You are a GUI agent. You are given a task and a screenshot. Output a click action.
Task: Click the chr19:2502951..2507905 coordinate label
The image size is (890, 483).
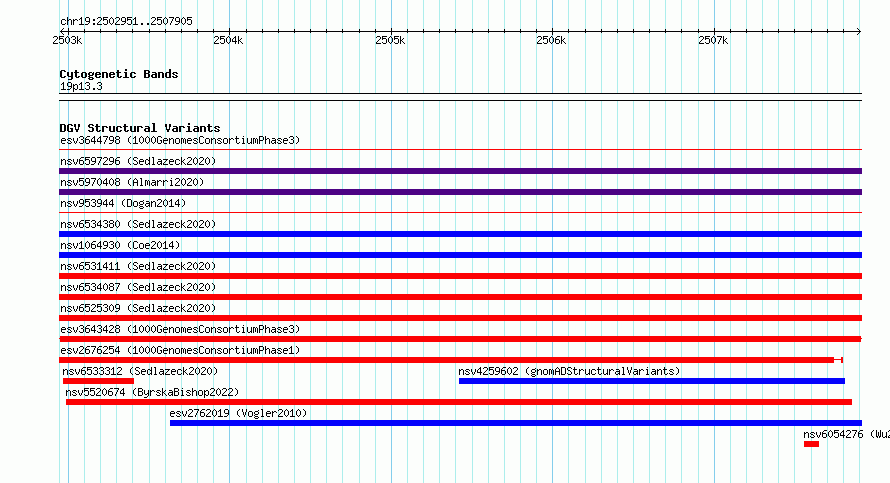coord(126,21)
